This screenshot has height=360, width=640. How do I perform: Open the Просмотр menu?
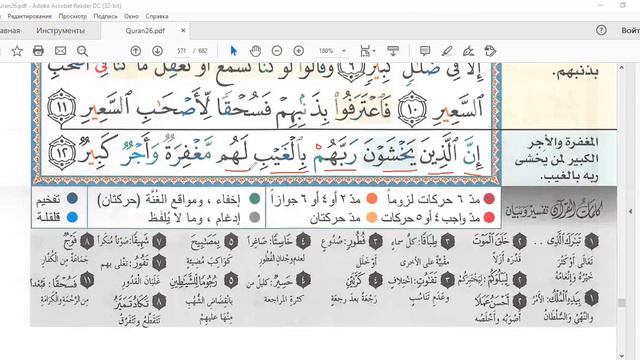point(73,16)
